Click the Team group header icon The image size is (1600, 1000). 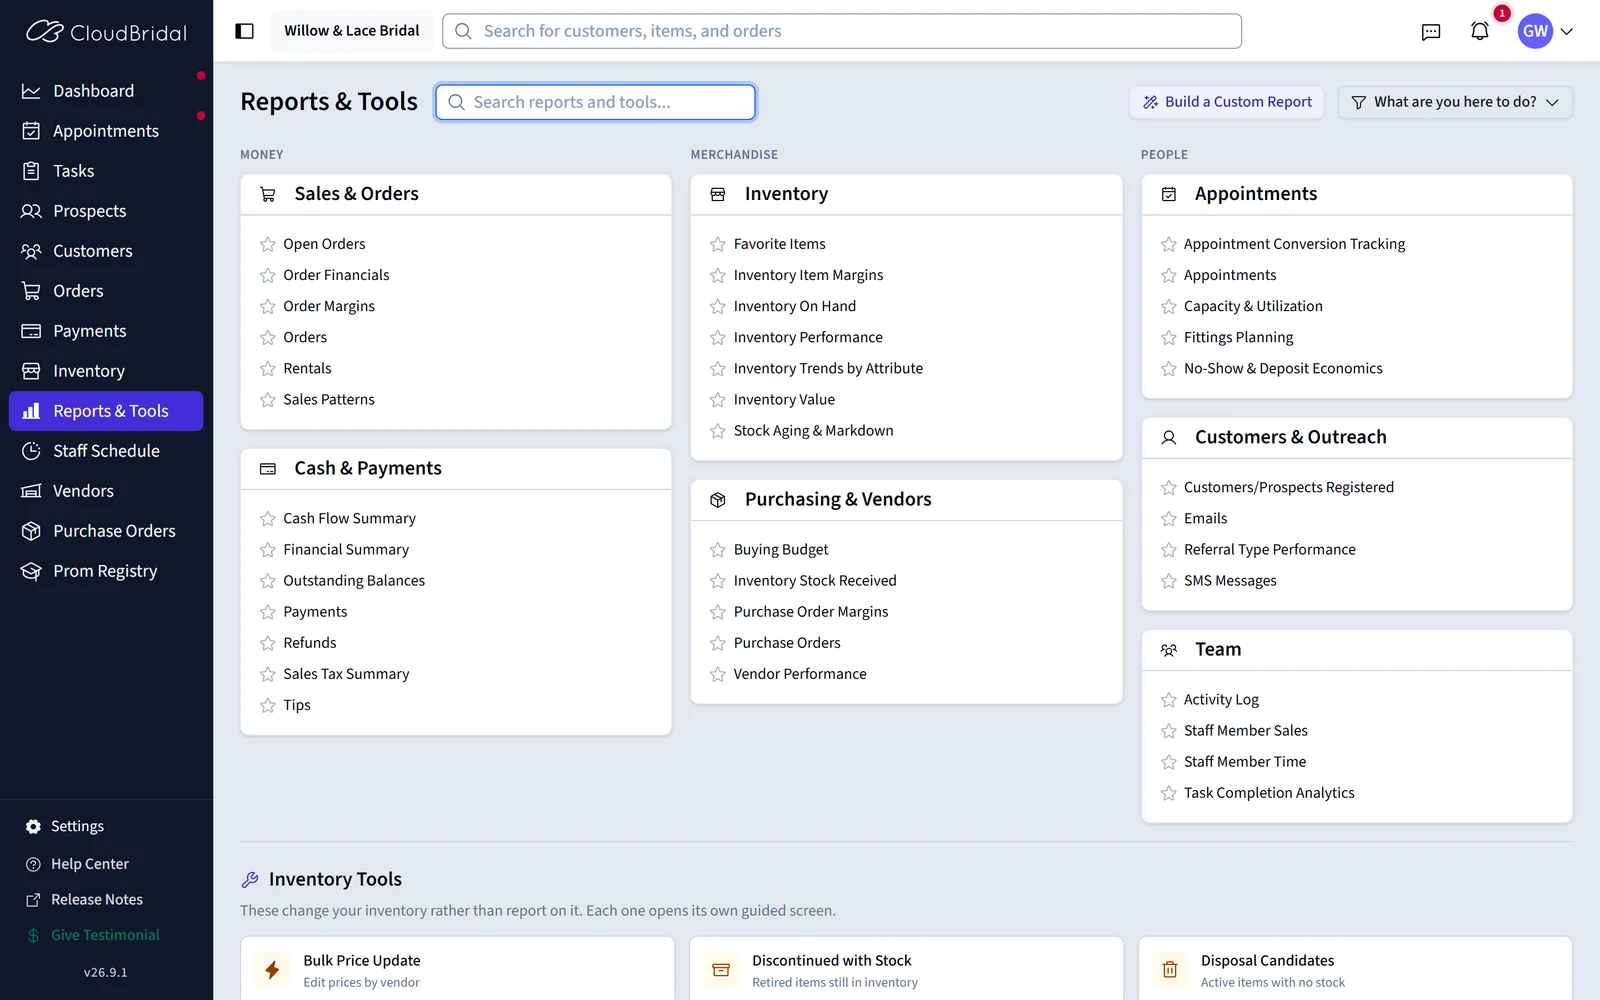(x=1169, y=650)
